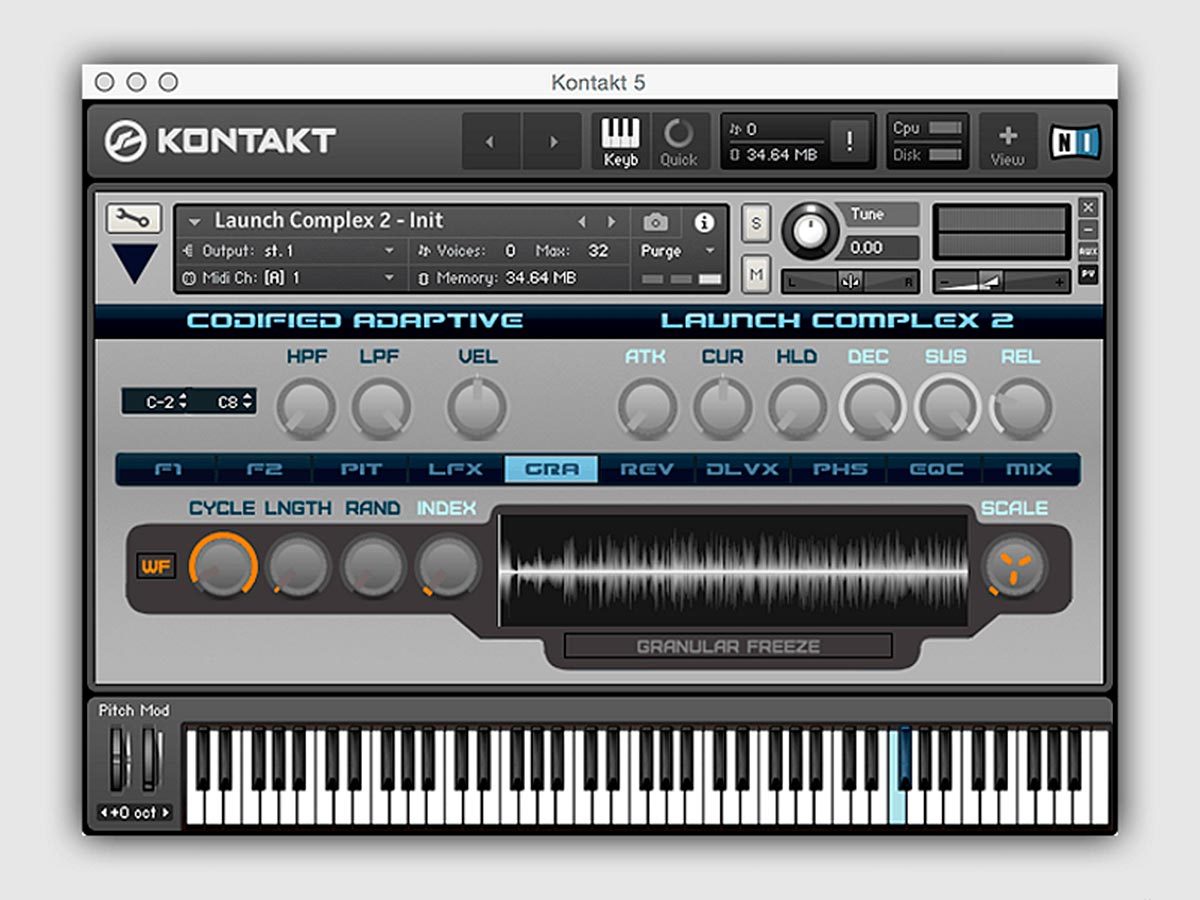Click the Tune knob
This screenshot has height=900, width=1200.
pyautogui.click(x=811, y=233)
